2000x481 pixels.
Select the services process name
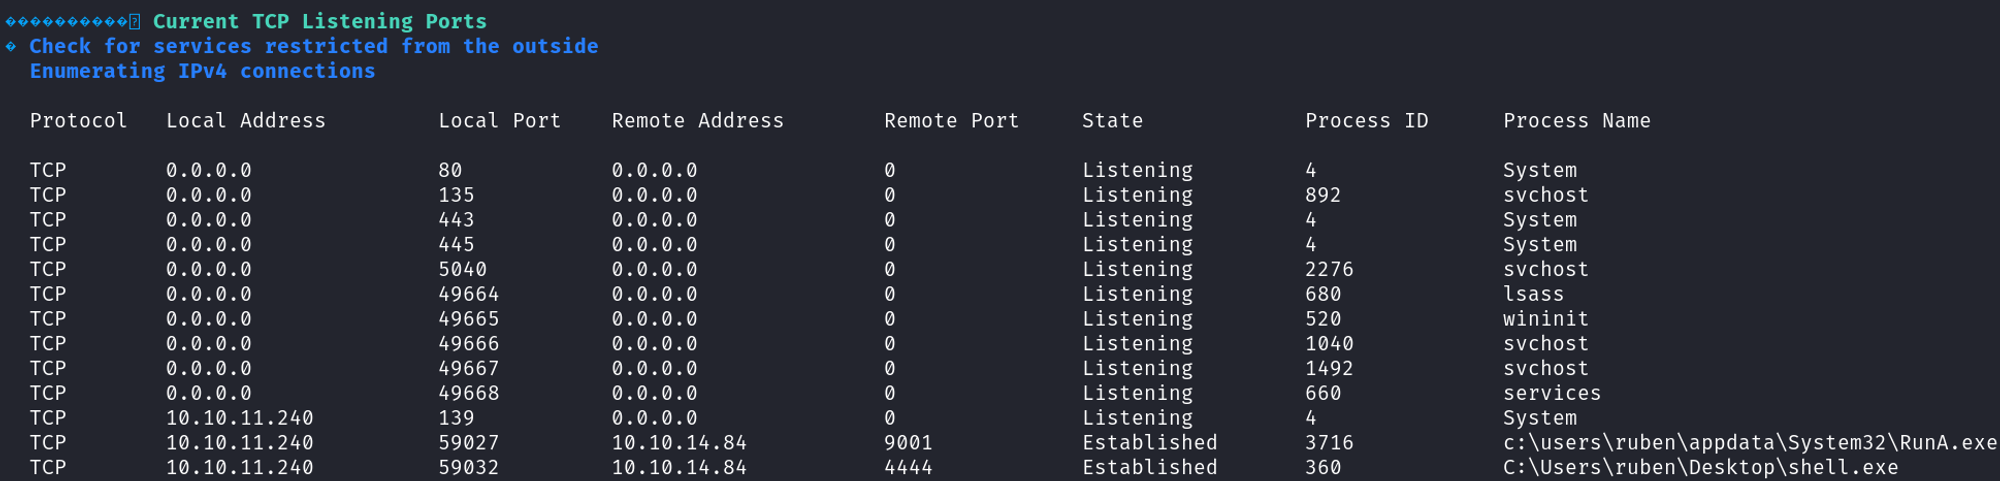(x=1551, y=393)
